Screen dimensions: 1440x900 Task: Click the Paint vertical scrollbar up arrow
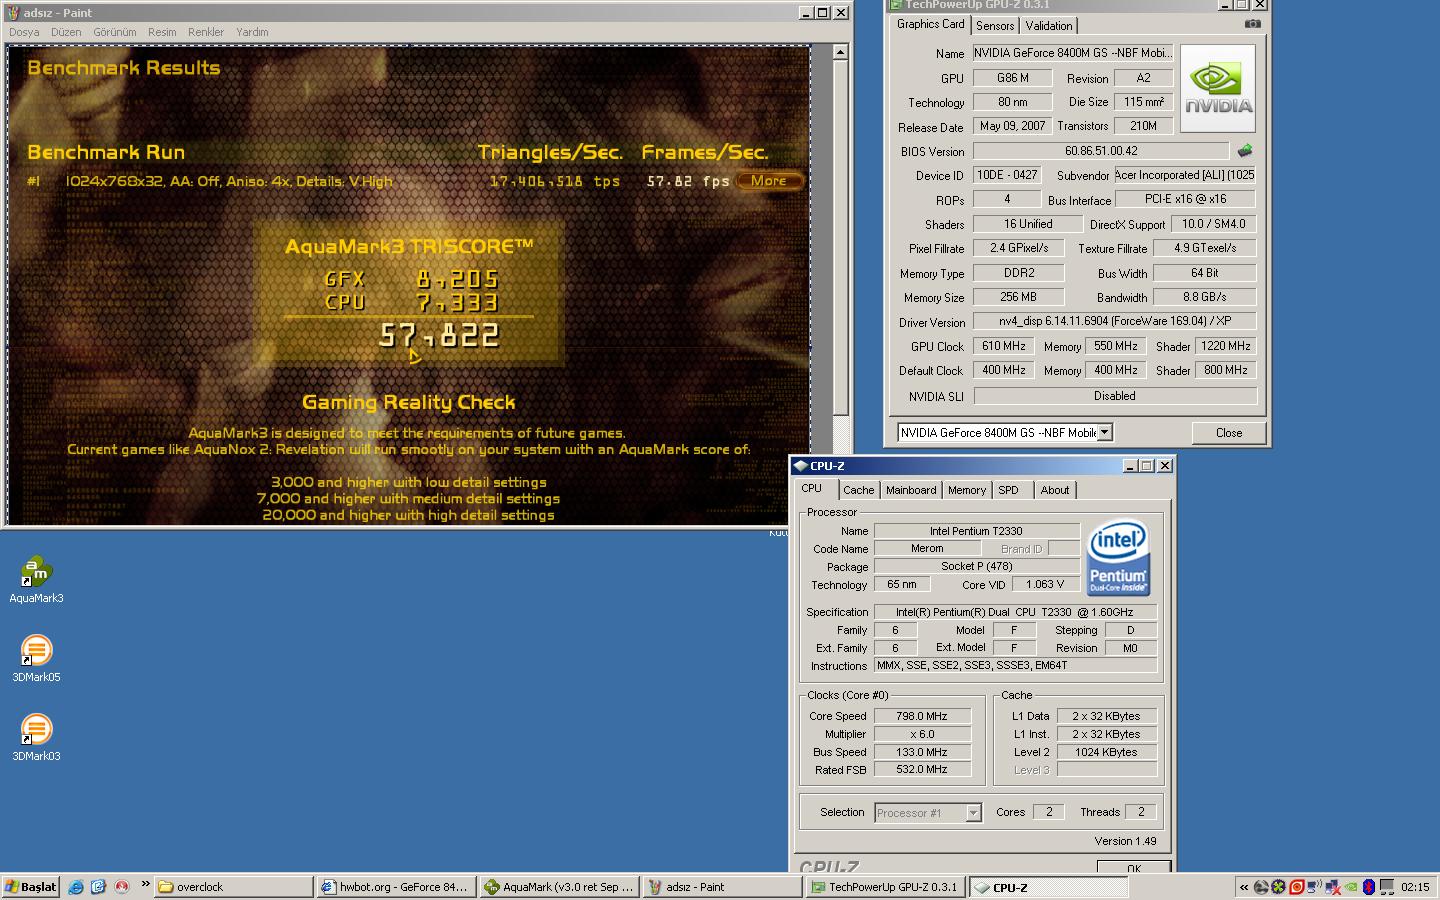point(840,52)
